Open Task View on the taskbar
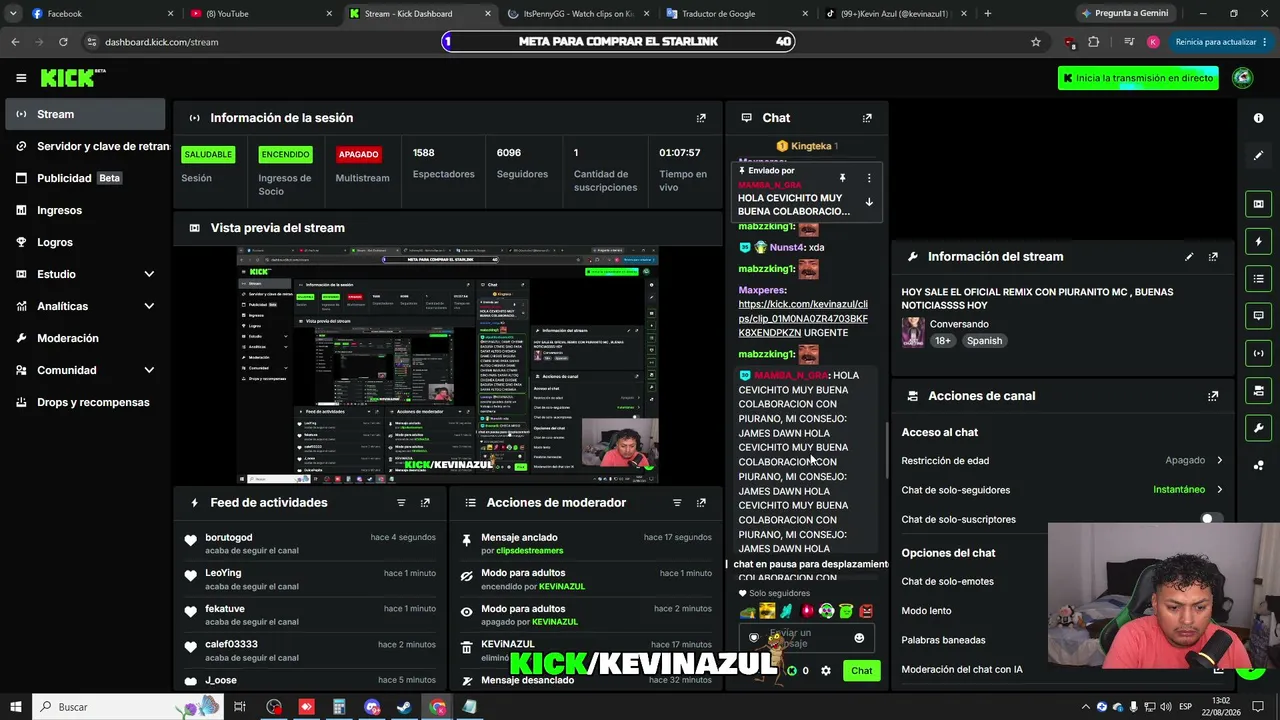Screen dimensions: 1280x720 click(240, 707)
